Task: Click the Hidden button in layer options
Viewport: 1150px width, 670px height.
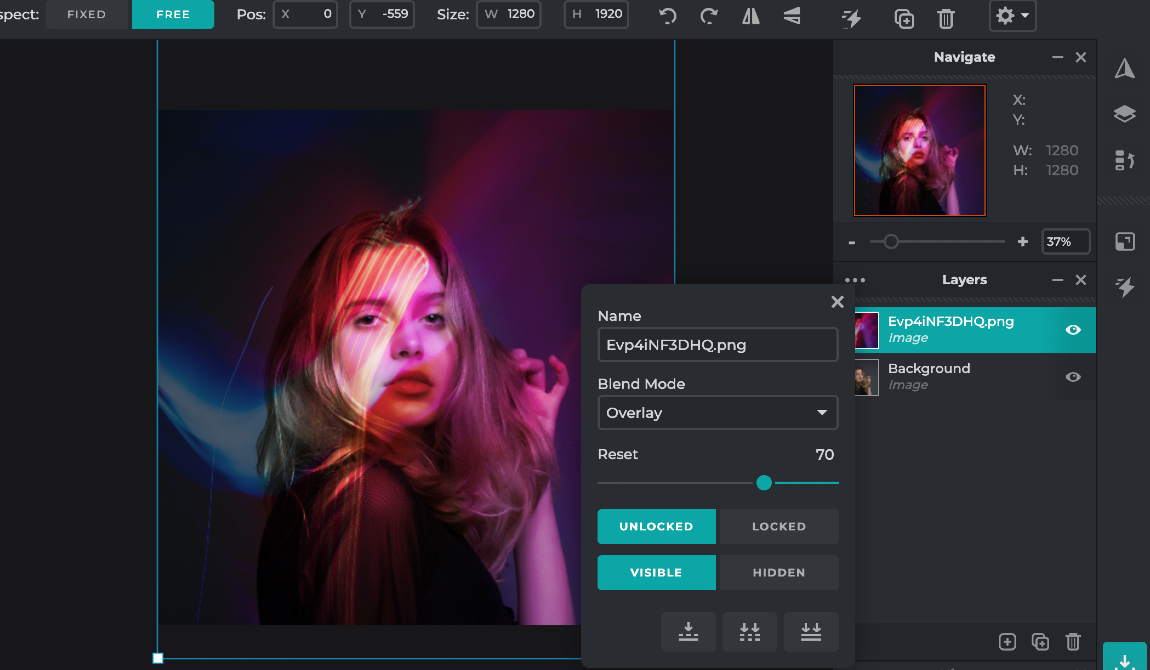Action: (x=779, y=572)
